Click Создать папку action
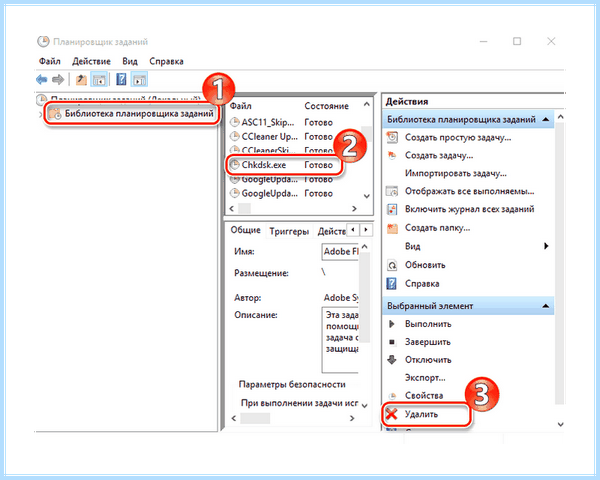600x480 pixels. point(437,228)
